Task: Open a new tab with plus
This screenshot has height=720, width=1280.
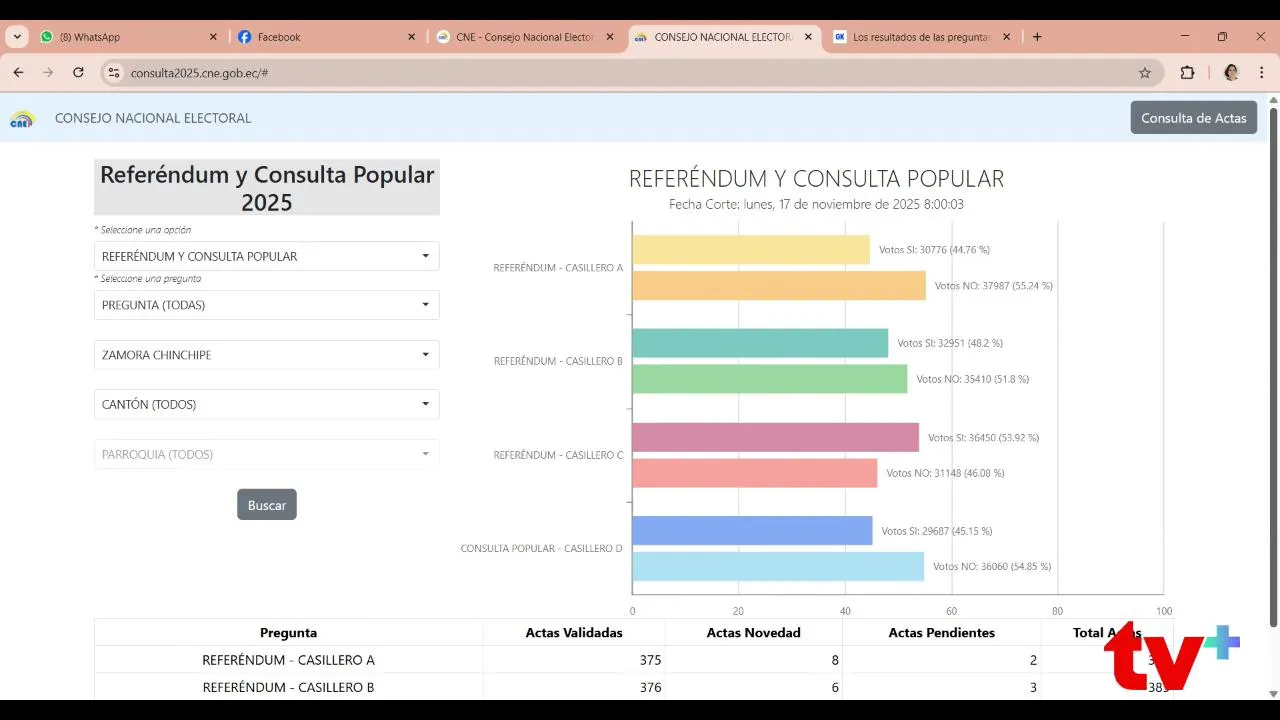Action: tap(1037, 37)
